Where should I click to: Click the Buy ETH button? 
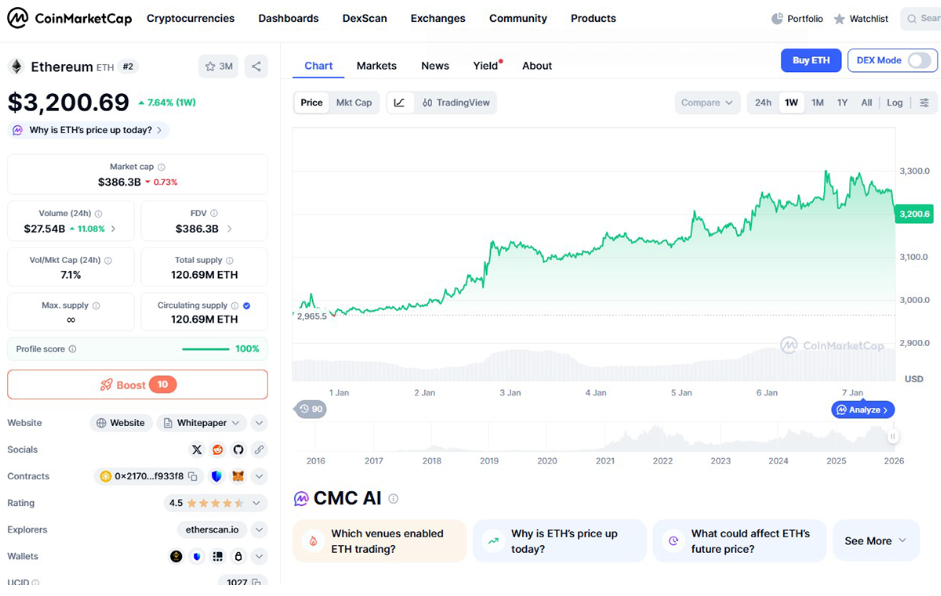(810, 61)
